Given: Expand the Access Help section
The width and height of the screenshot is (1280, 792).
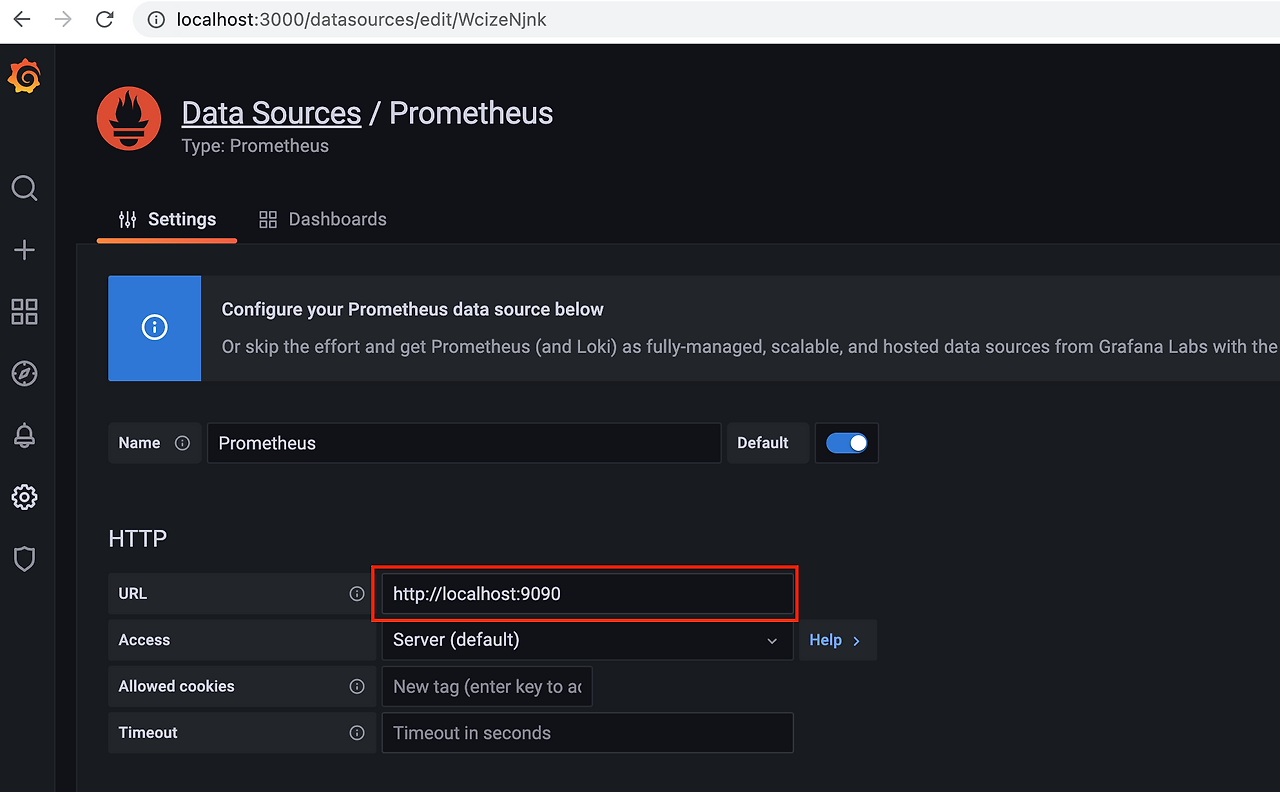Looking at the screenshot, I should pos(836,640).
